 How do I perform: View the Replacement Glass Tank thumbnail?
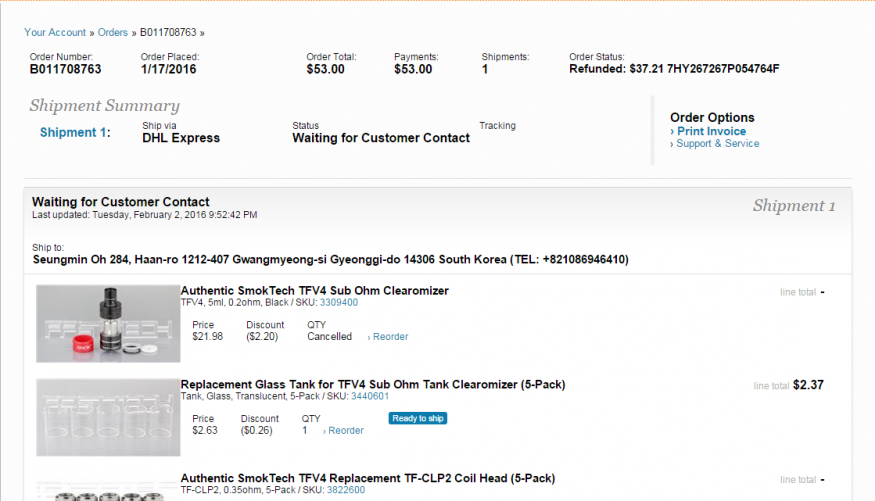click(108, 417)
